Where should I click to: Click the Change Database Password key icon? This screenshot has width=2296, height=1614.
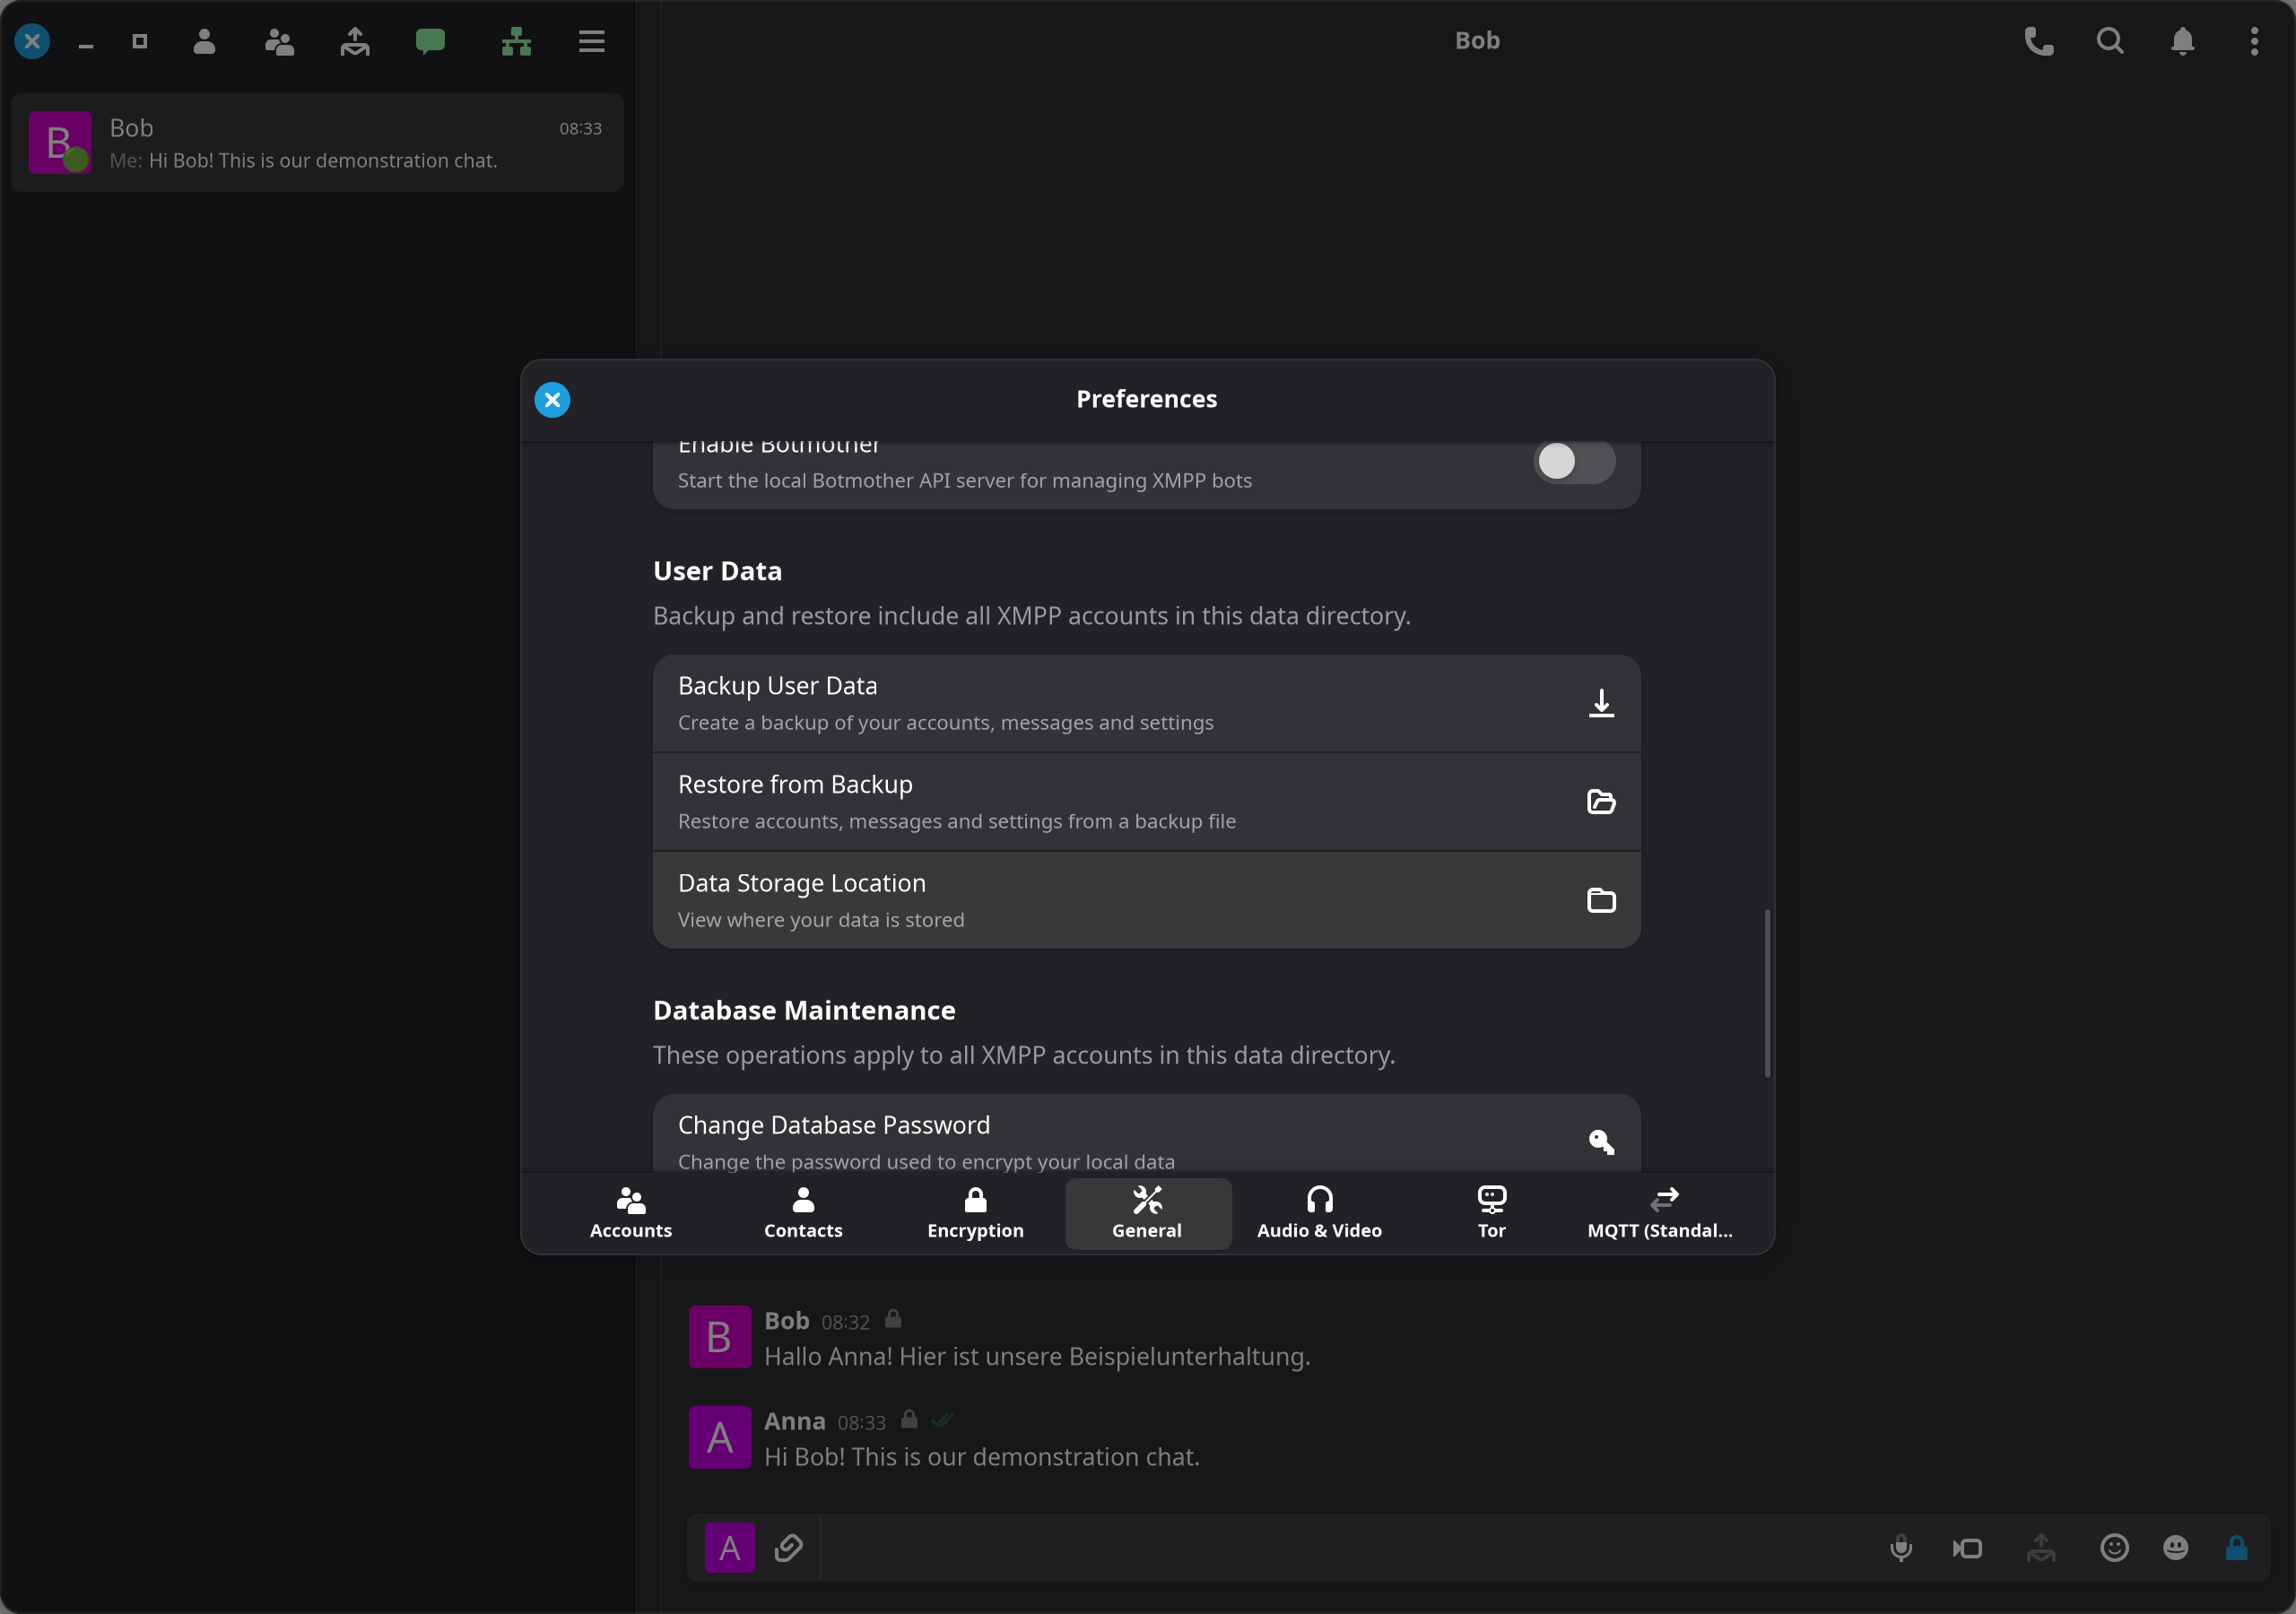click(x=1601, y=1141)
